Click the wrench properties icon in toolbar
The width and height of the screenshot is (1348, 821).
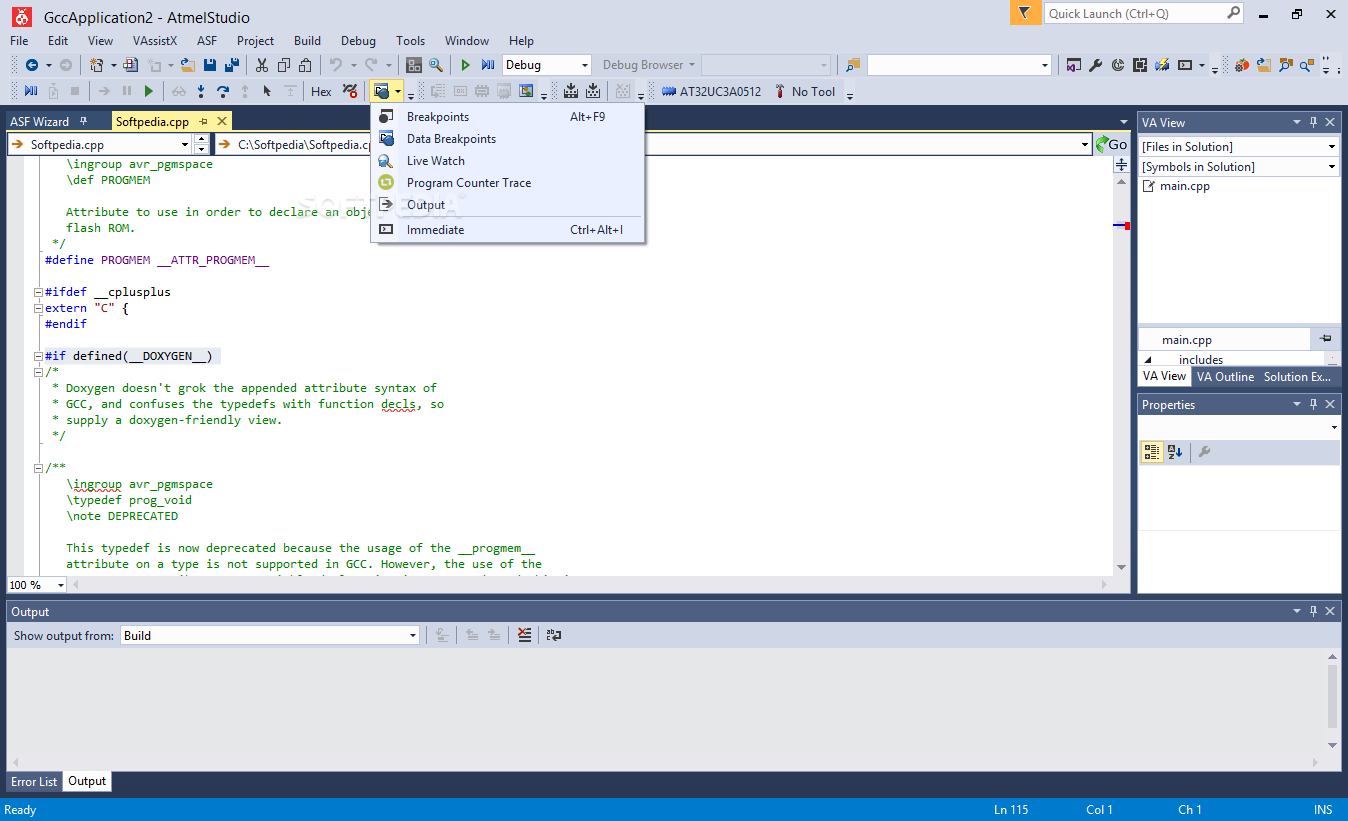[x=1096, y=65]
